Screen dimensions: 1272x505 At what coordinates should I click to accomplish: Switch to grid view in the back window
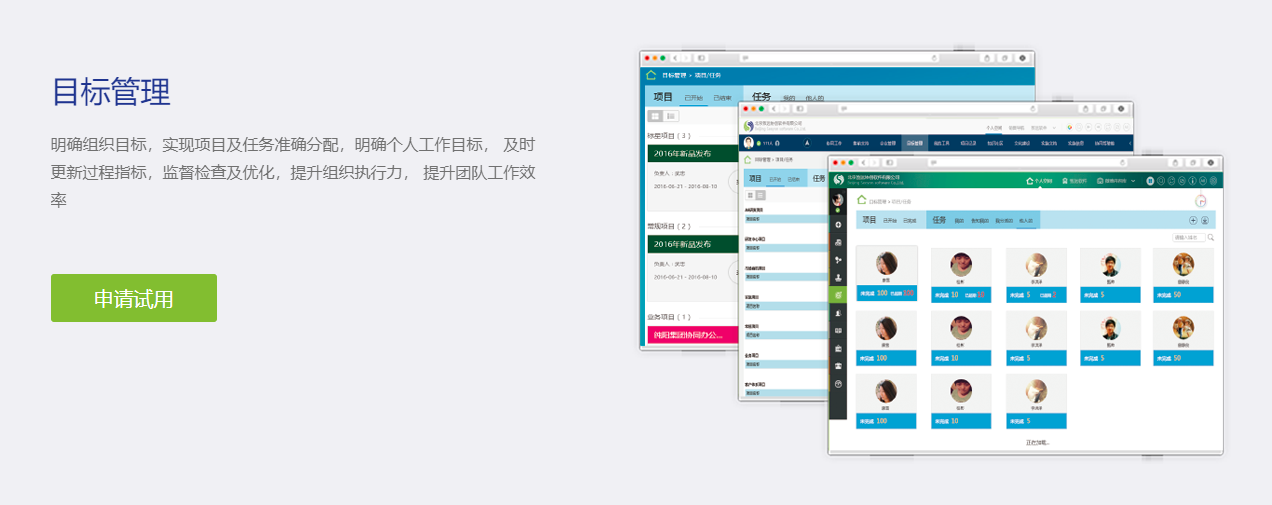(x=655, y=116)
